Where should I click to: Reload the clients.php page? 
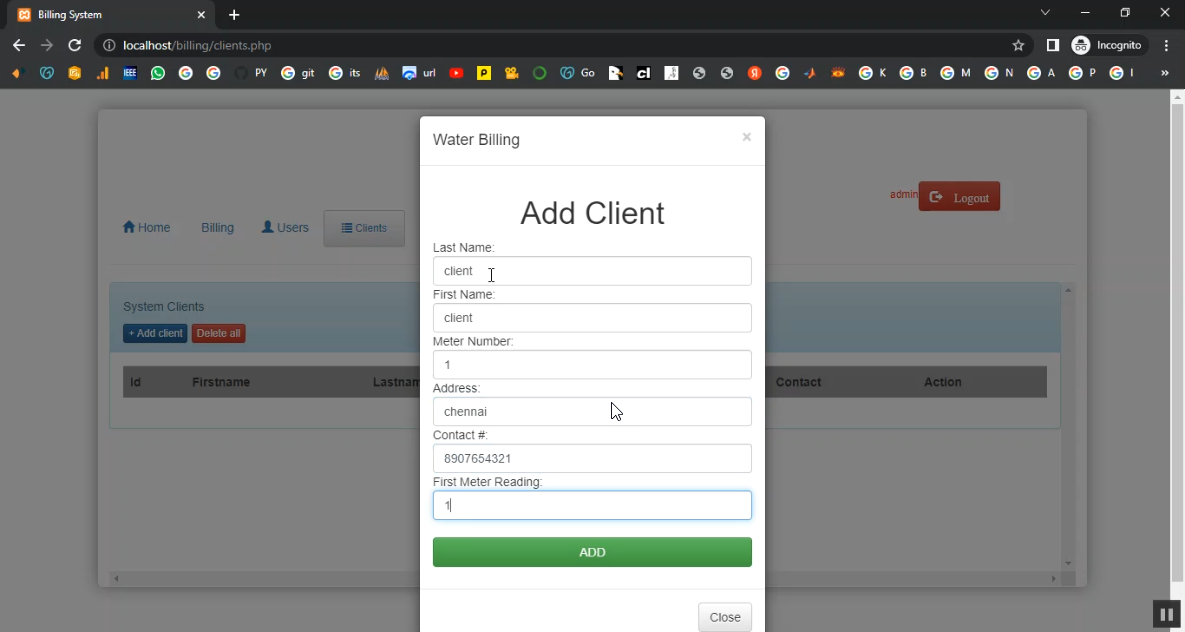(x=74, y=45)
